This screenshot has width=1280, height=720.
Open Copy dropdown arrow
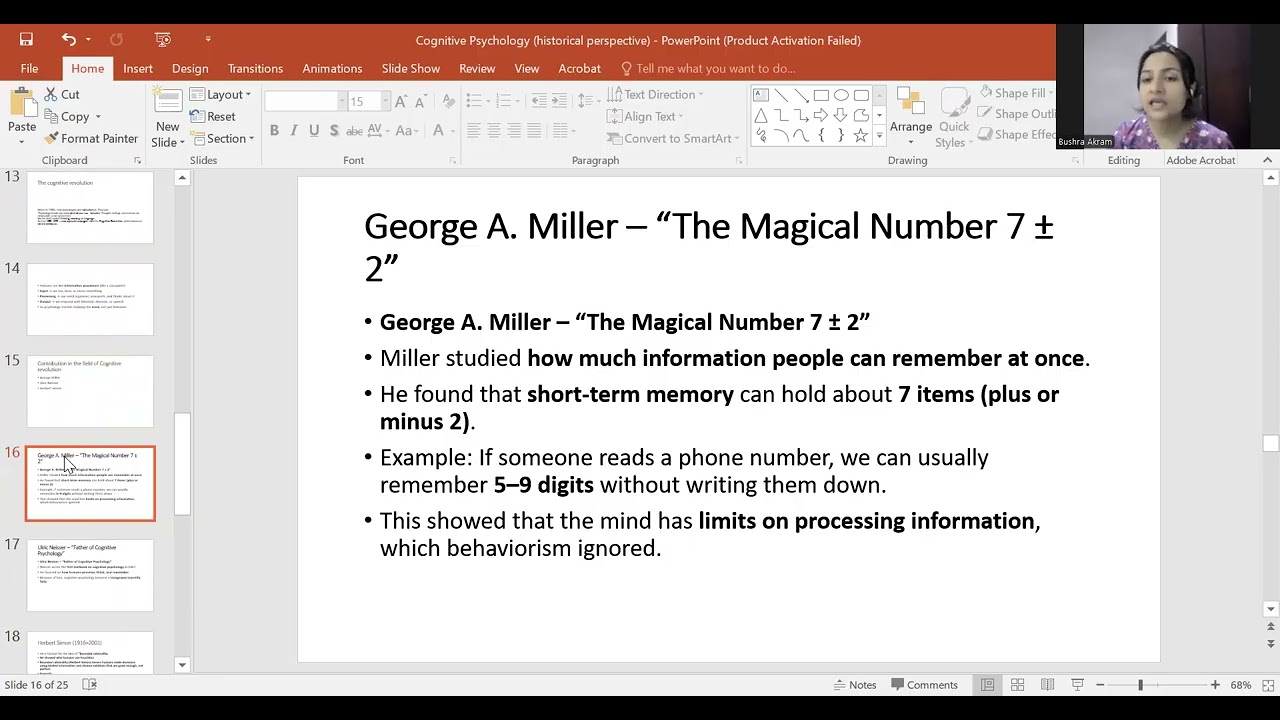point(97,117)
